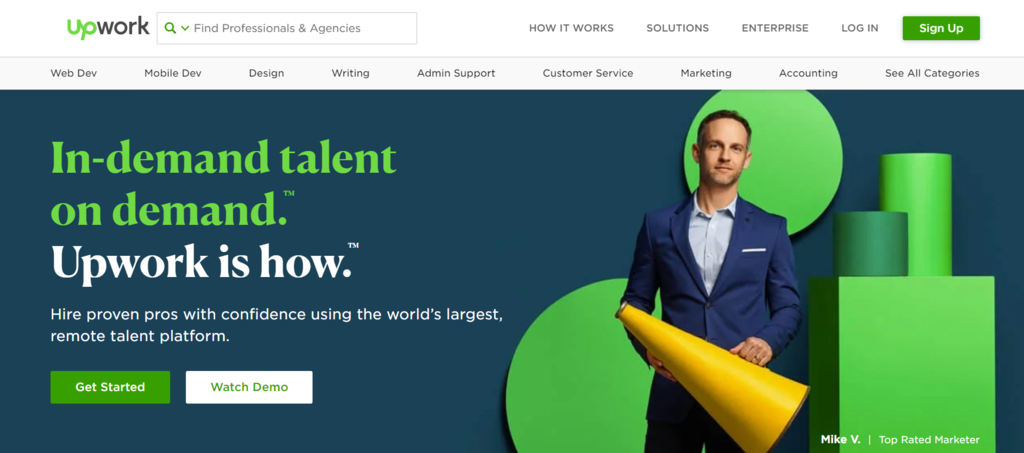The width and height of the screenshot is (1024, 453).
Task: Expand See All Categories
Action: click(932, 73)
